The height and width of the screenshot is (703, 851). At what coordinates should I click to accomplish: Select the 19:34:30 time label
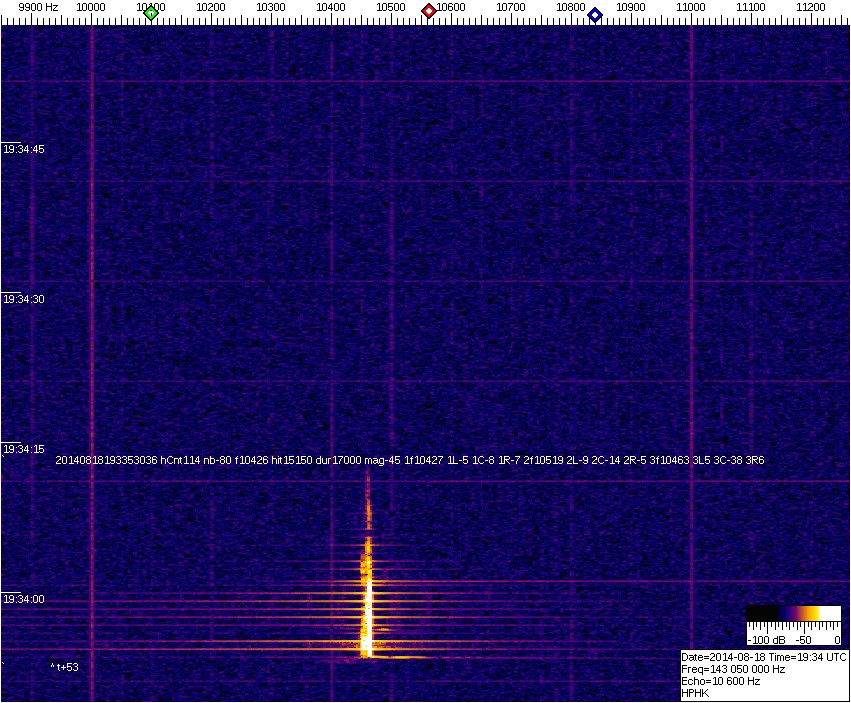tap(24, 299)
